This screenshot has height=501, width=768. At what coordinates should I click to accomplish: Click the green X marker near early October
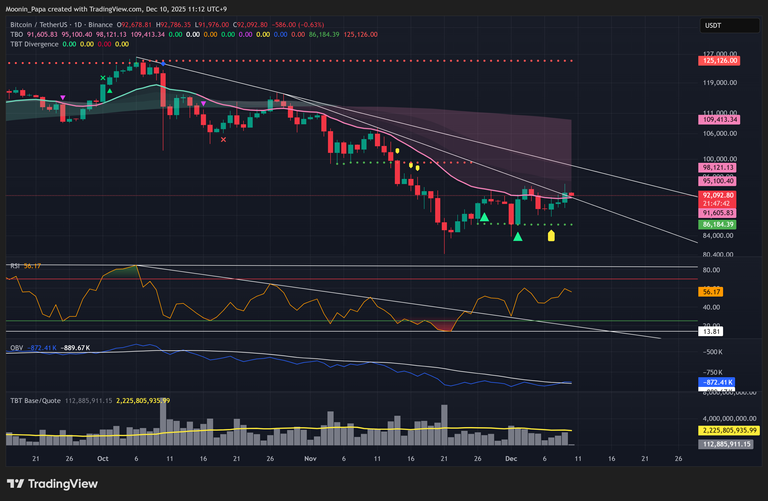pyautogui.click(x=102, y=78)
